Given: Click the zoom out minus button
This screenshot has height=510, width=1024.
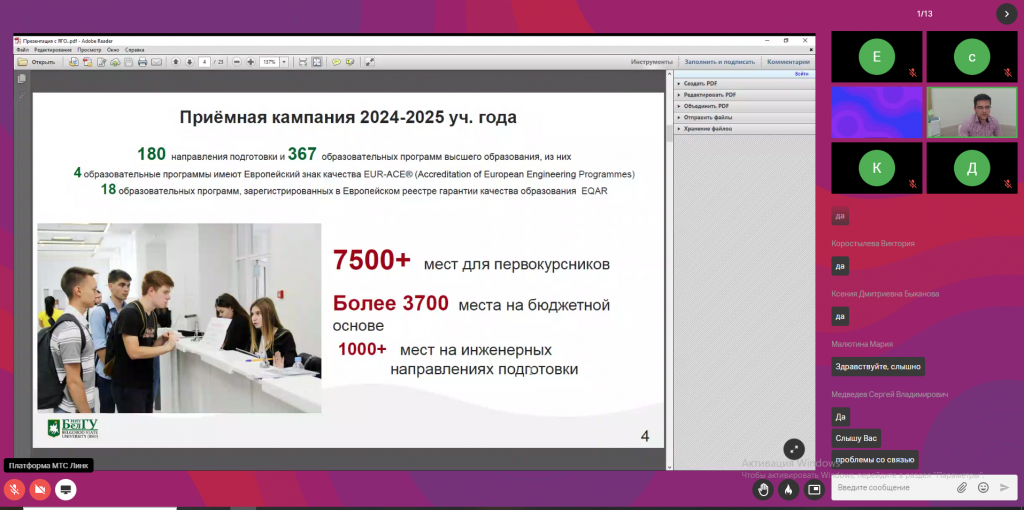Looking at the screenshot, I should point(237,62).
